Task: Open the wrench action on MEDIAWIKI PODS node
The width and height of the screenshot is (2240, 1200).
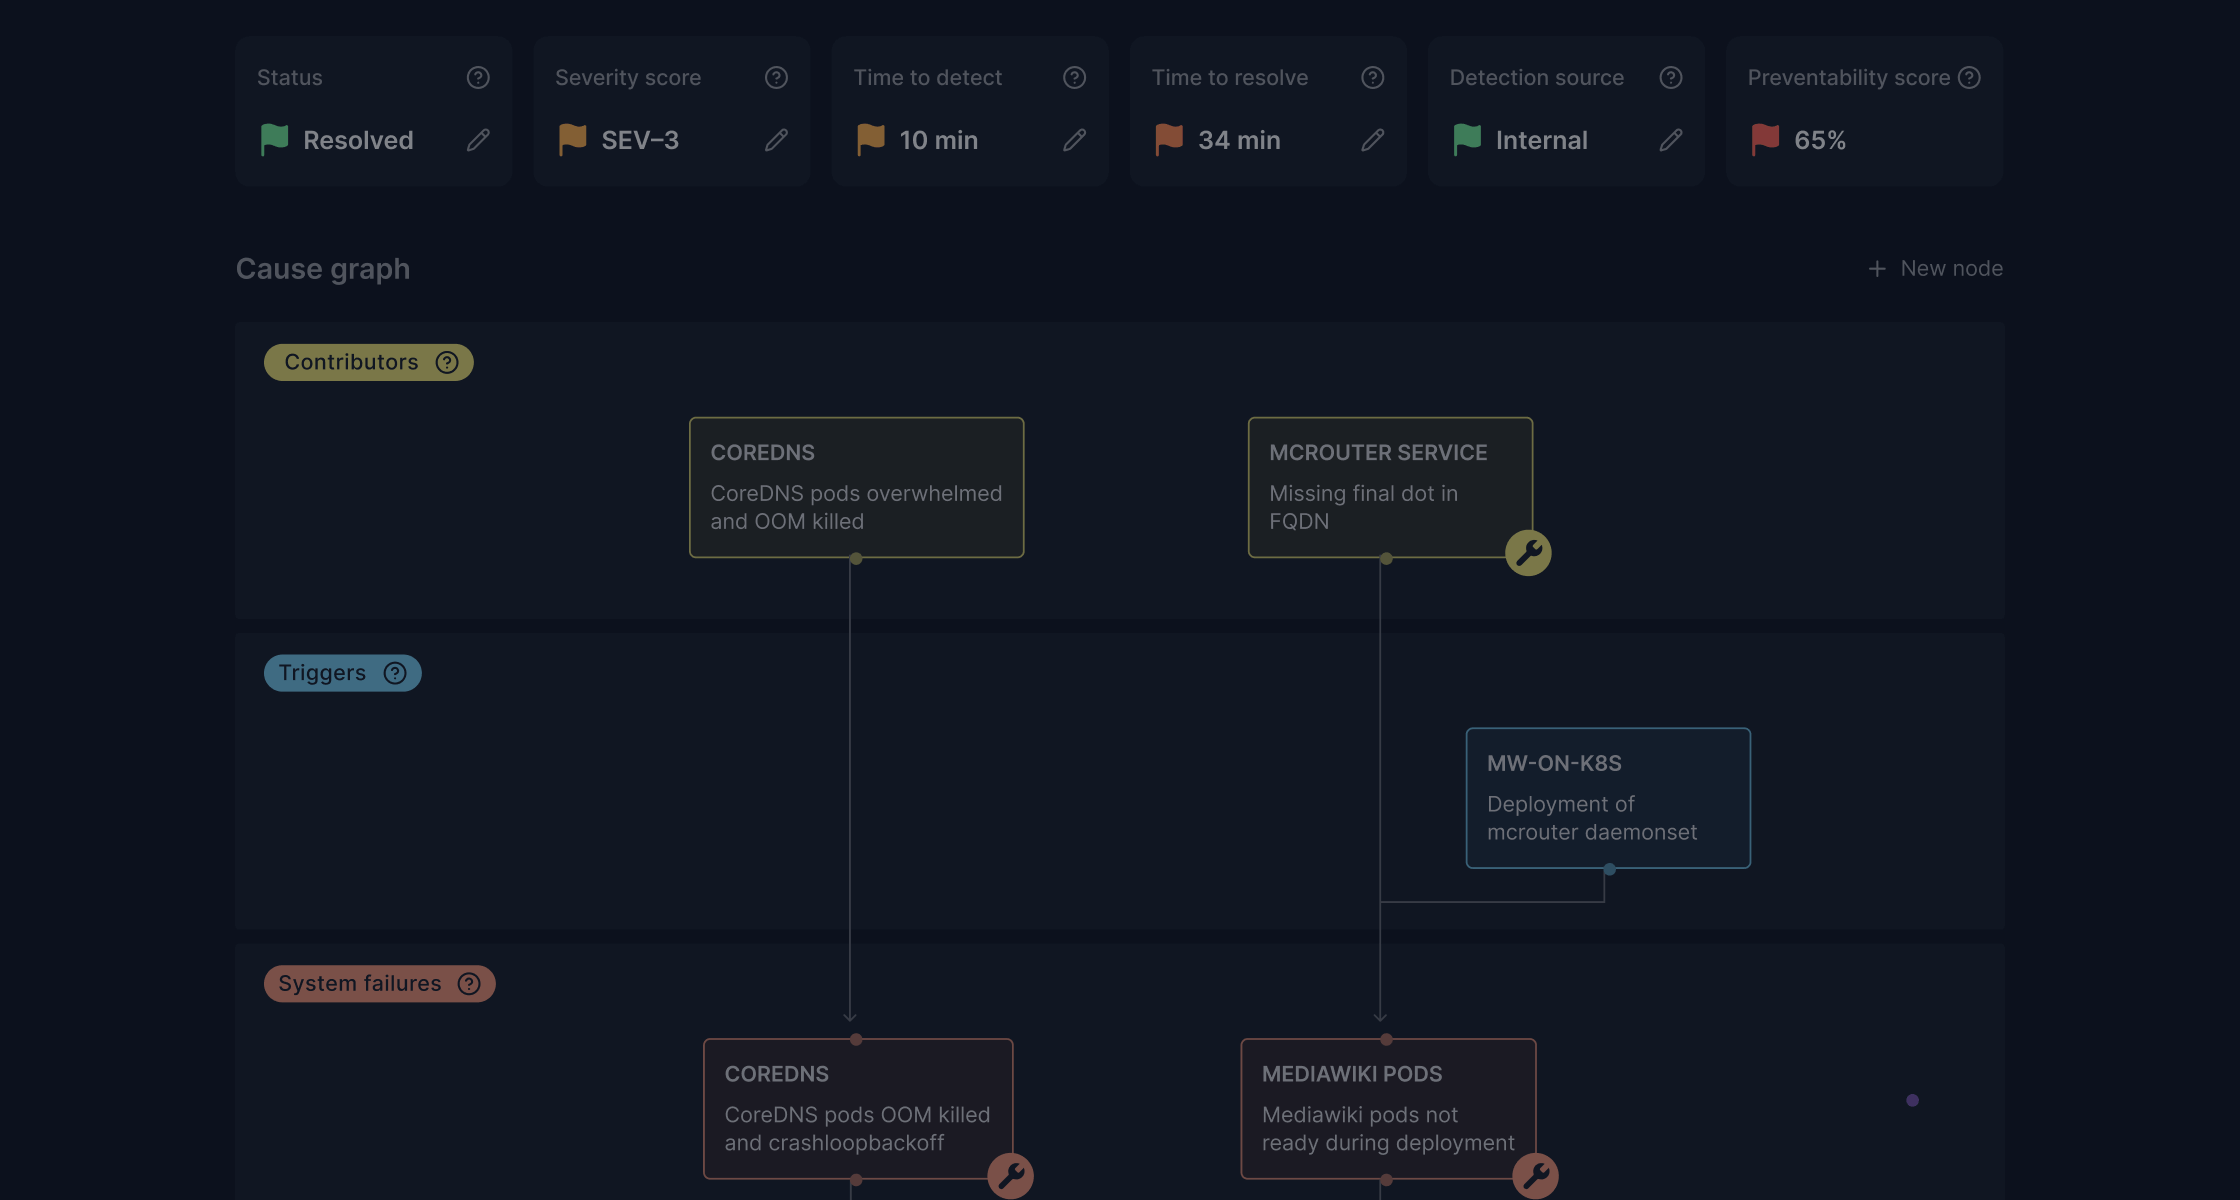Action: point(1536,1176)
